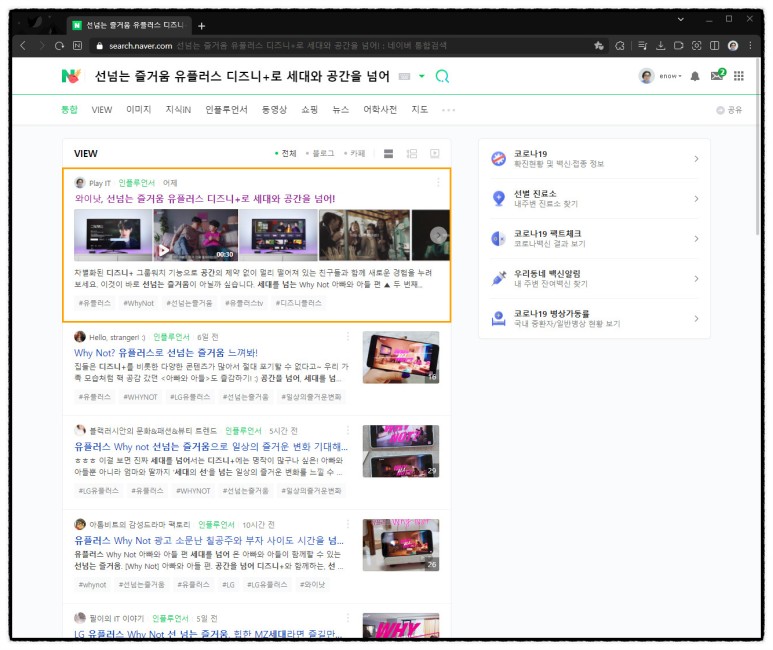773x650 pixels.
Task: Toggle browser side panel icon
Action: coord(714,46)
